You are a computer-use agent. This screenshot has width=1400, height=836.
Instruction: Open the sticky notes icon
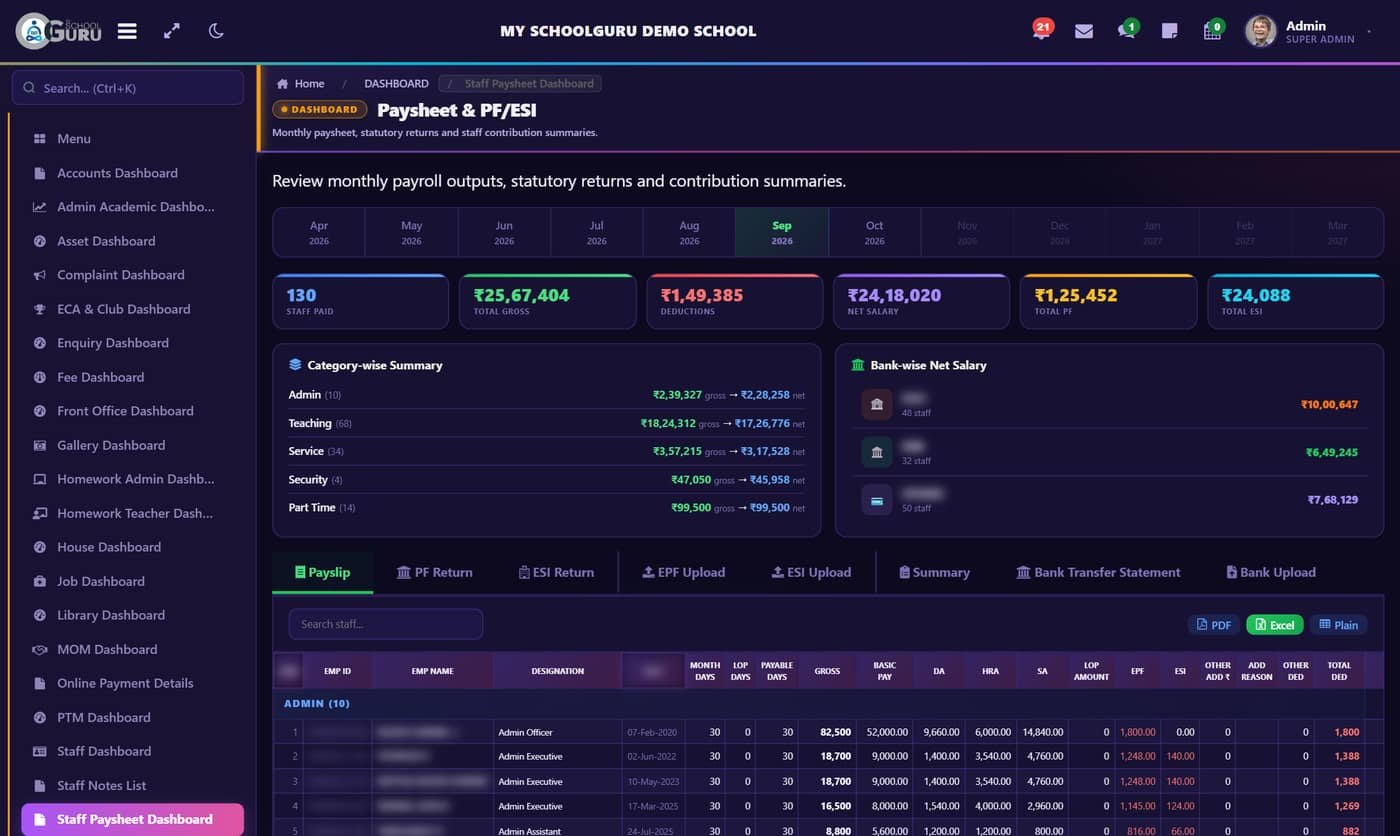click(1169, 31)
